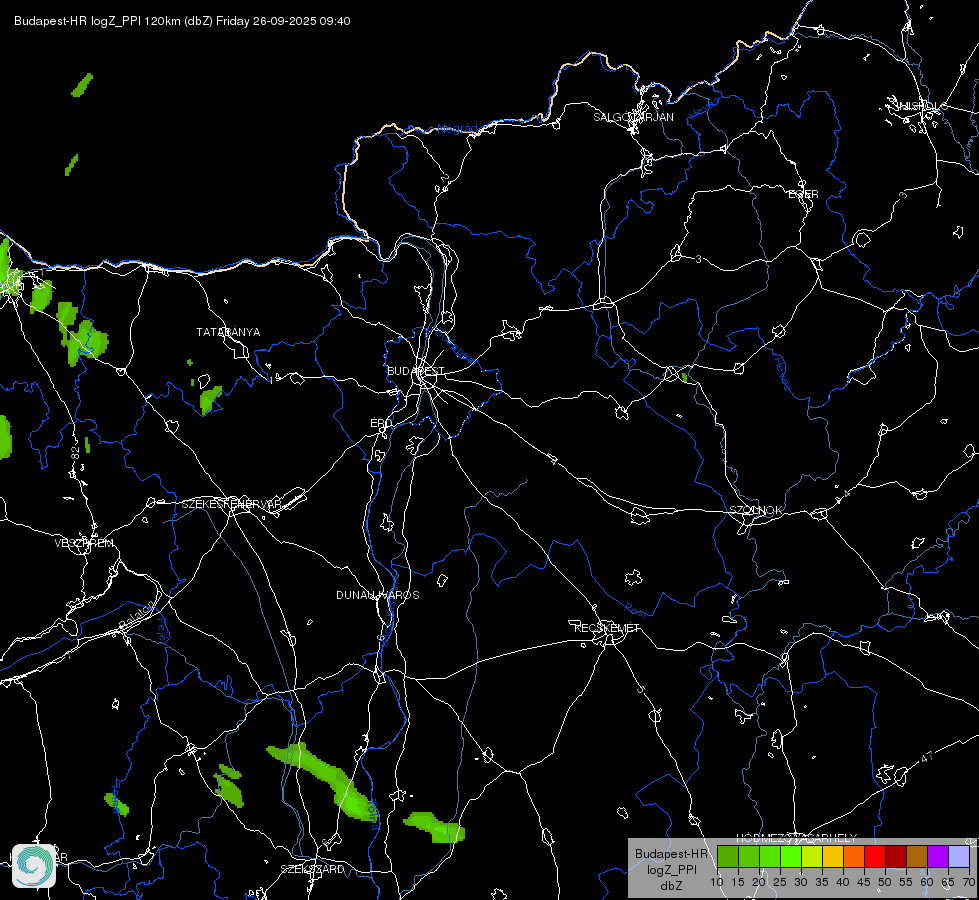Select the 50-55 dBZ dark red swatch
This screenshot has width=979, height=900.
(x=896, y=857)
